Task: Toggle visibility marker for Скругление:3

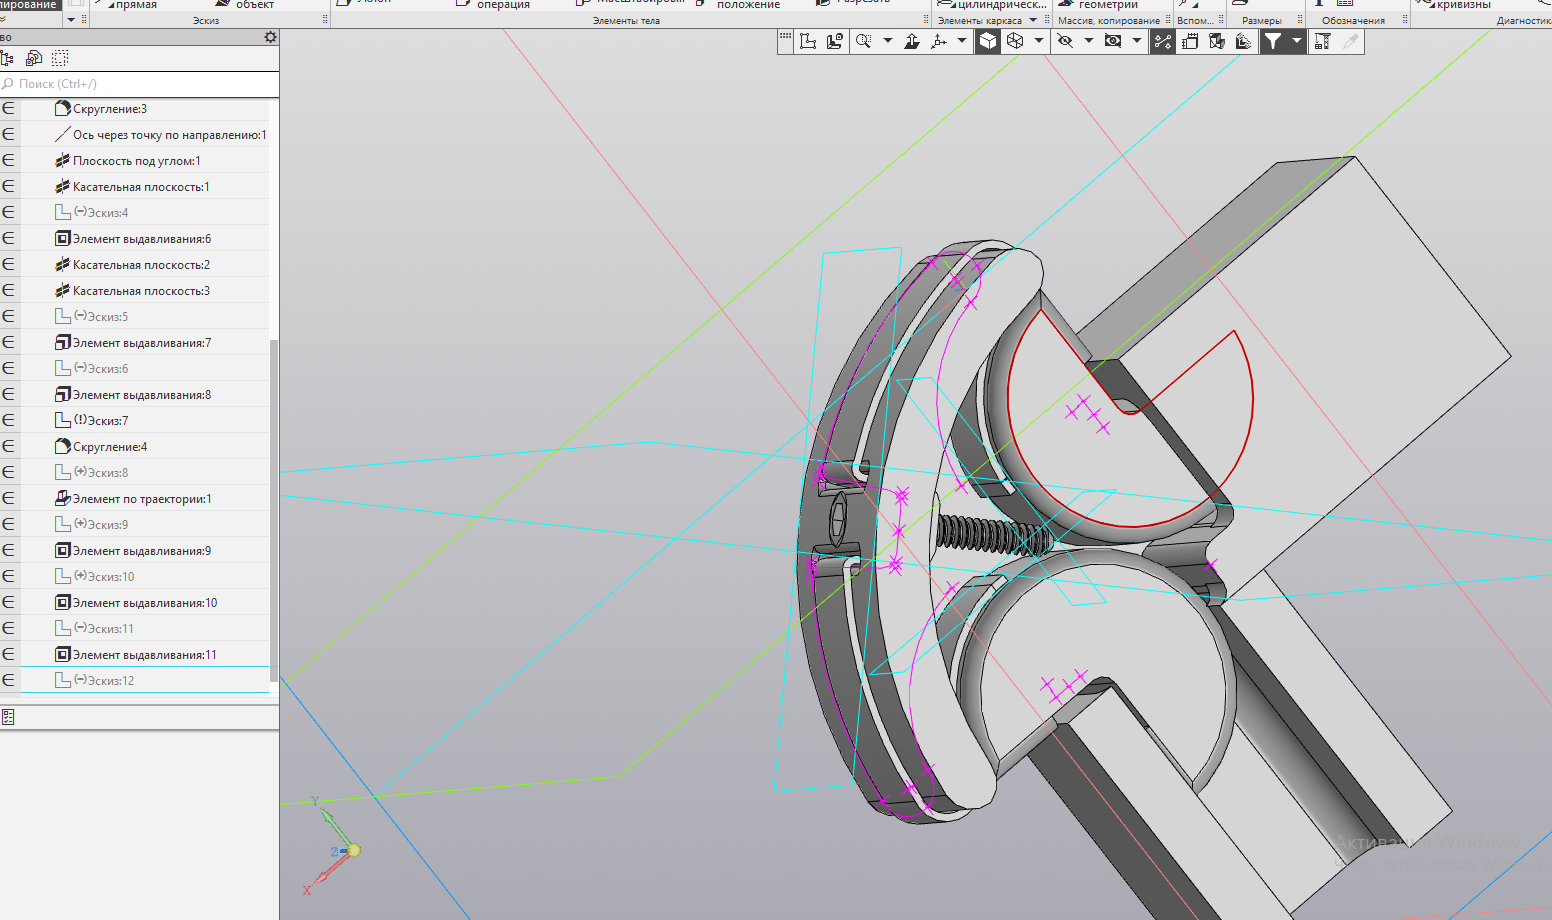Action: click(x=9, y=109)
